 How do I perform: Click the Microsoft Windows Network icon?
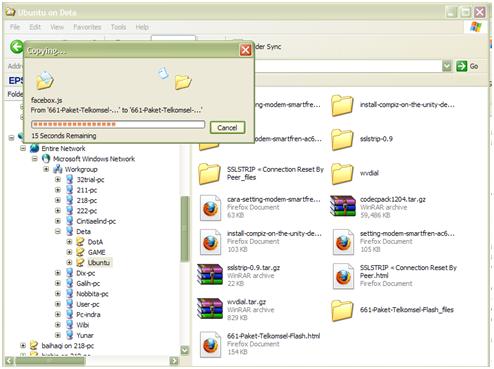coord(46,159)
